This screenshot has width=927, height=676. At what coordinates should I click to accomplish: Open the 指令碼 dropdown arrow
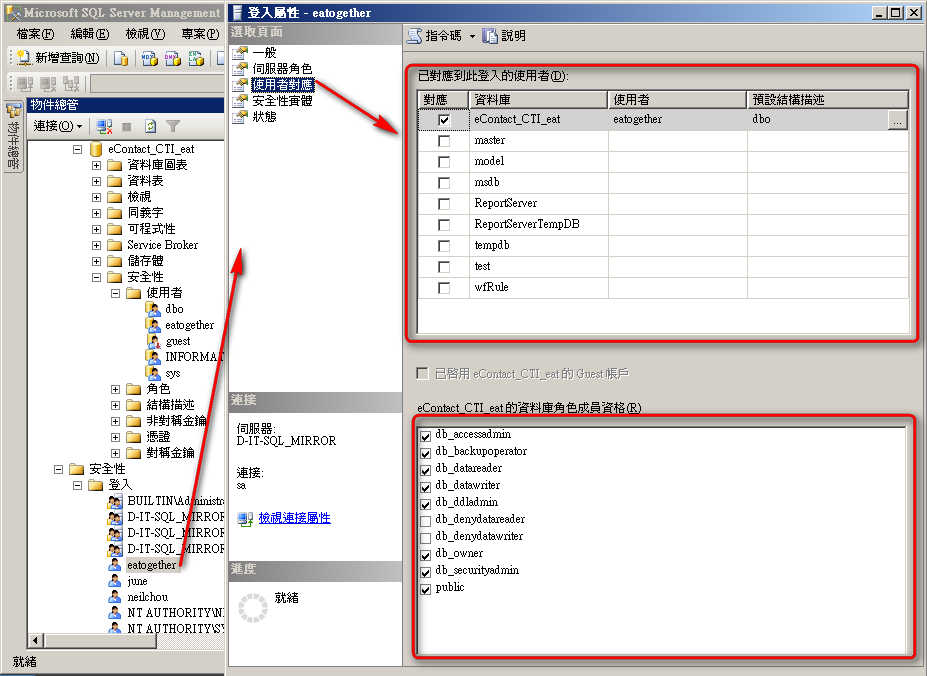[472, 36]
